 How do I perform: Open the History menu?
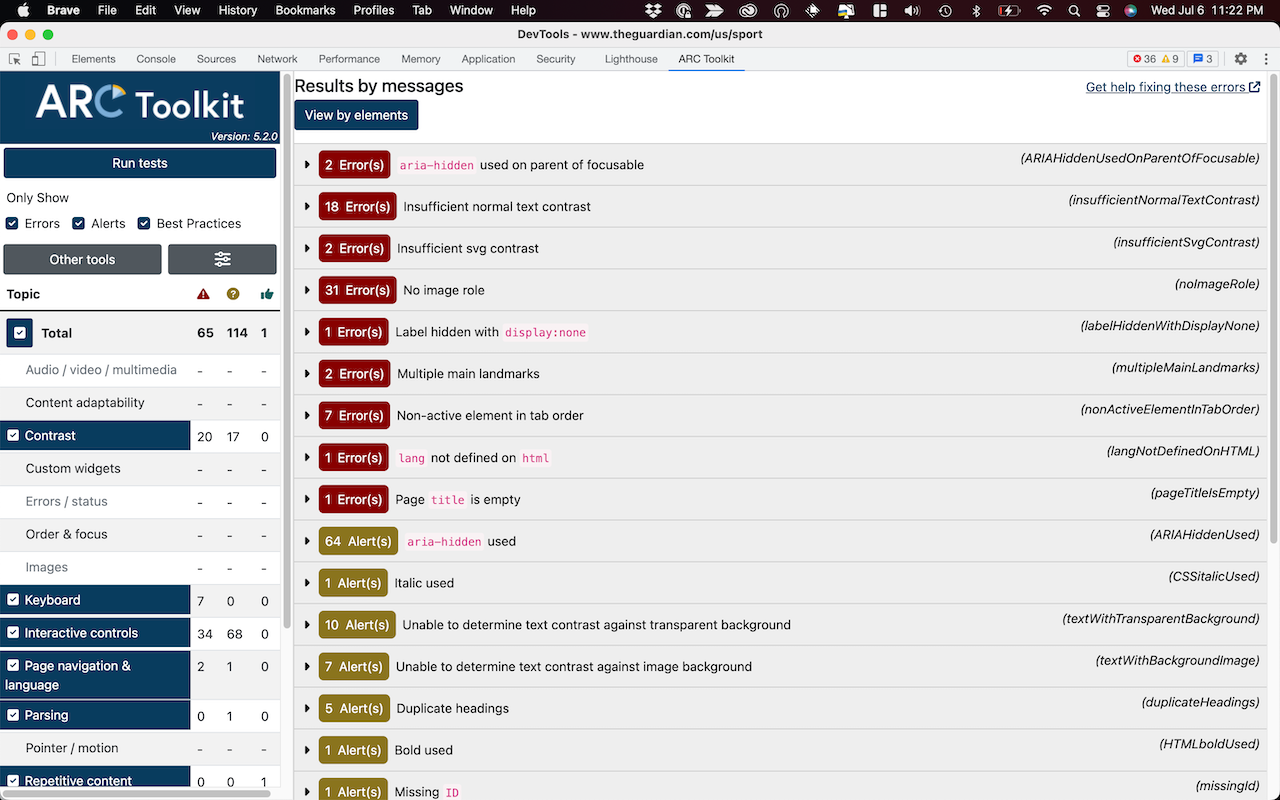[237, 10]
